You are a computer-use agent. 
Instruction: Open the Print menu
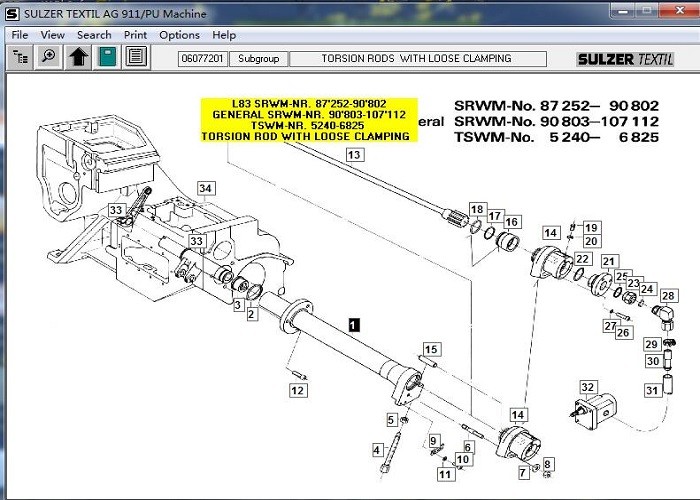click(135, 35)
